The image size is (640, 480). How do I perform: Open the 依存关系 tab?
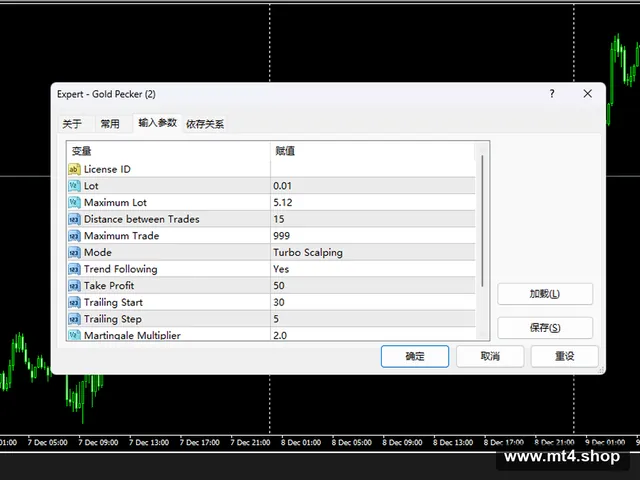click(x=205, y=124)
